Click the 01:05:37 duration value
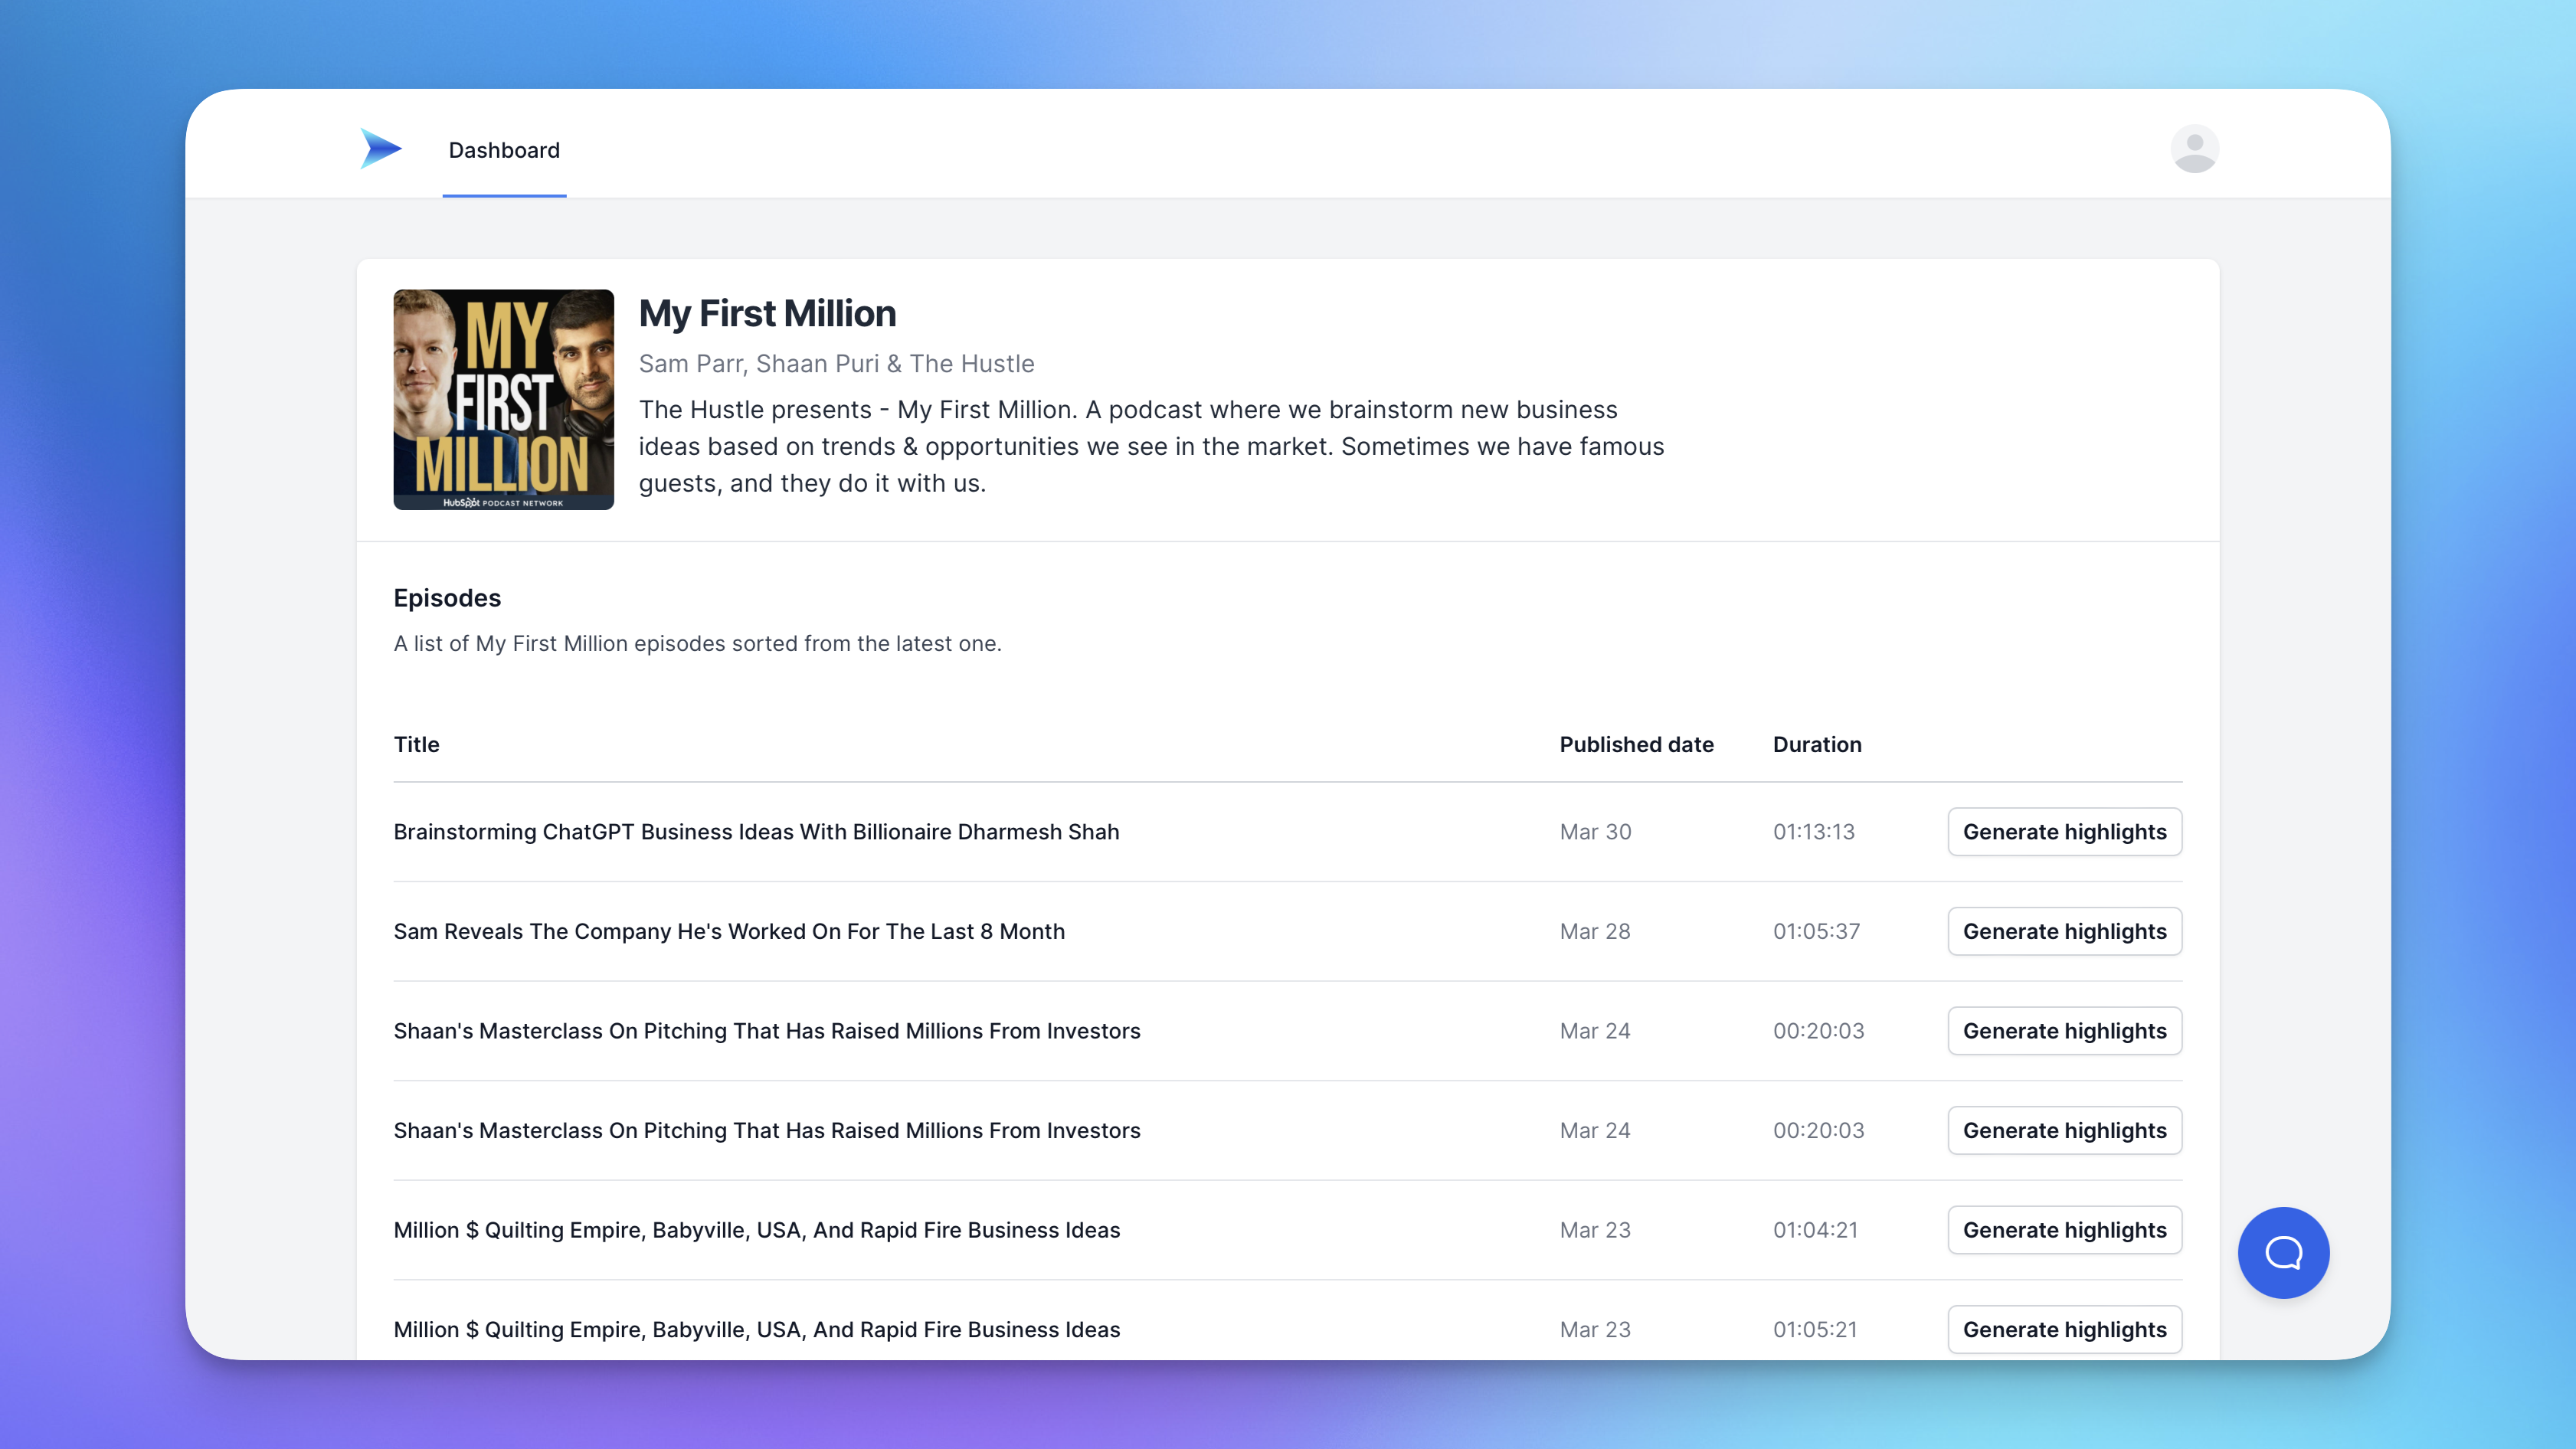Viewport: 2576px width, 1449px height. [x=1816, y=931]
